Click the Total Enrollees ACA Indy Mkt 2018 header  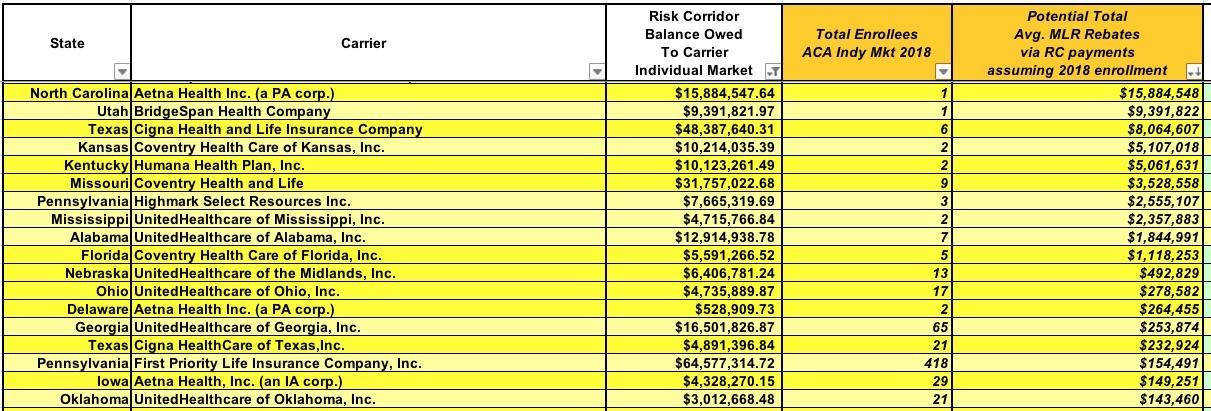coord(866,43)
